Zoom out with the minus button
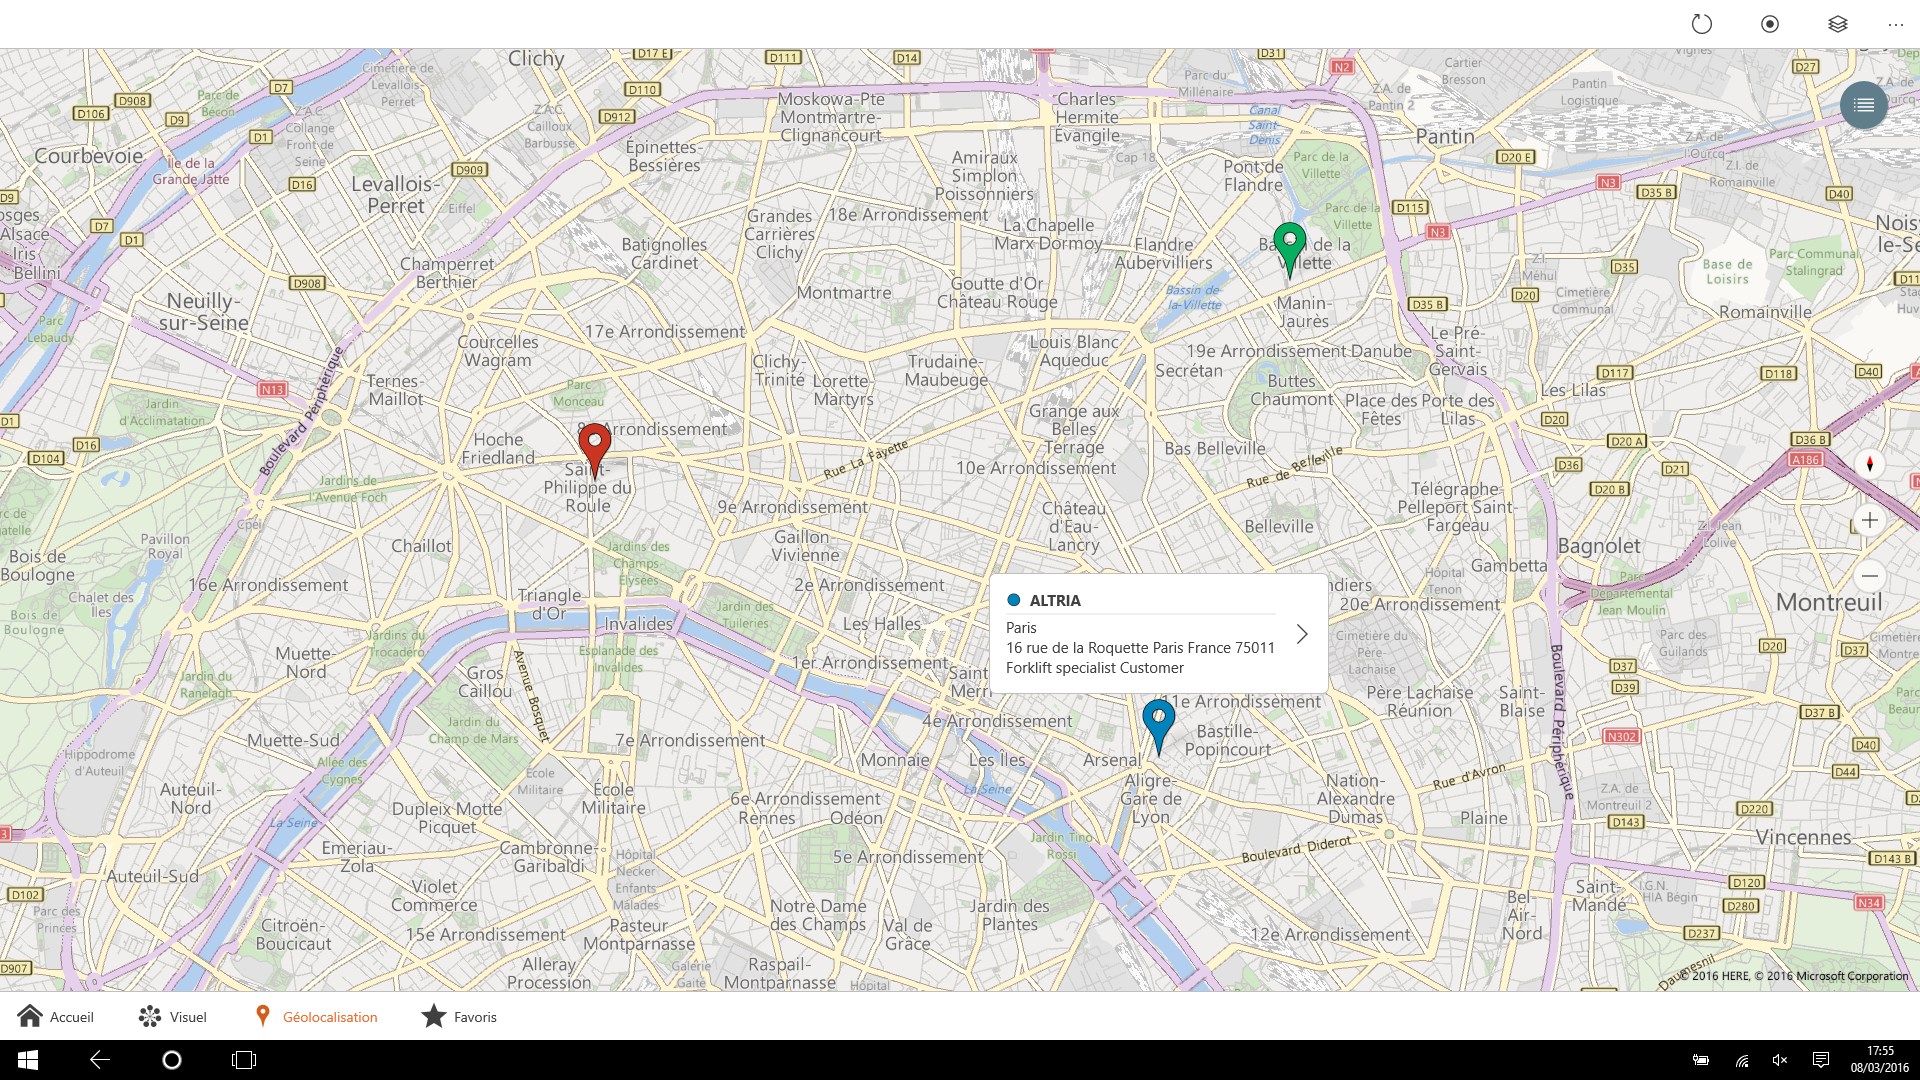Screen dimensions: 1920x1080 click(x=1869, y=576)
